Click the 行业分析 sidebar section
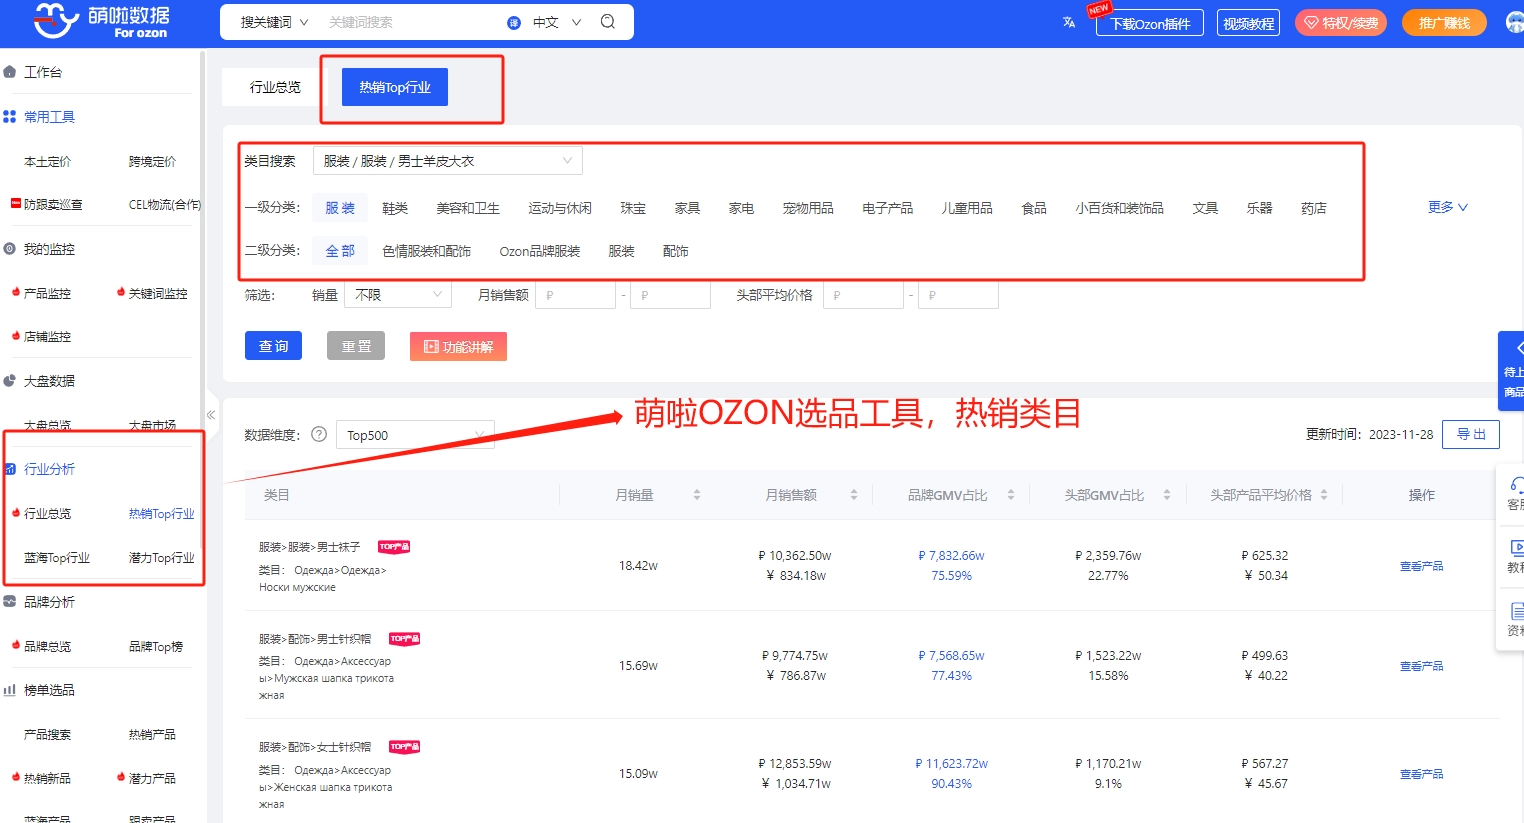1524x823 pixels. tap(48, 469)
